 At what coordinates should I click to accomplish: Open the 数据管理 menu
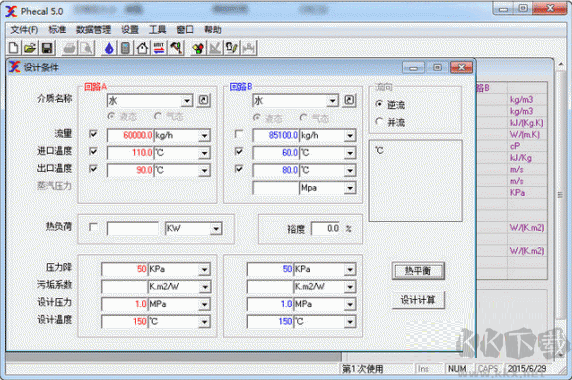[x=93, y=30]
